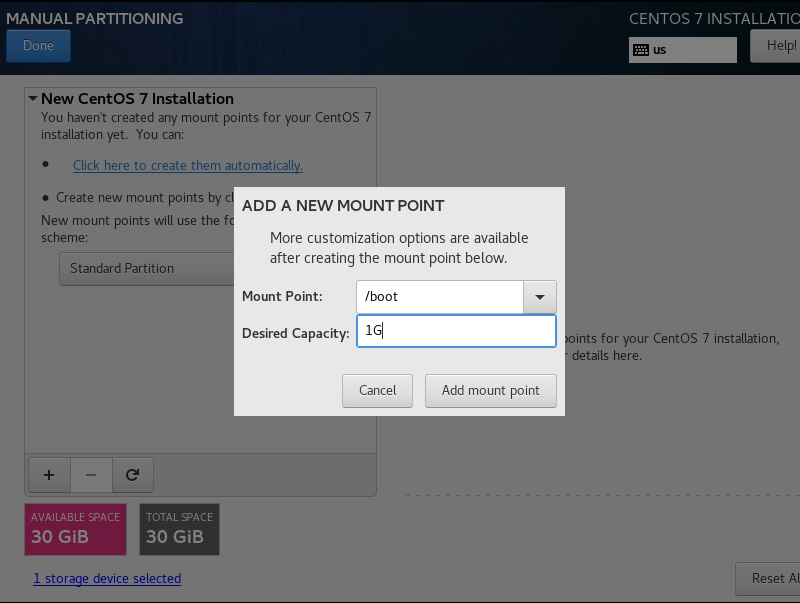Click the ADD A NEW MOUNT POINT title

pos(343,206)
